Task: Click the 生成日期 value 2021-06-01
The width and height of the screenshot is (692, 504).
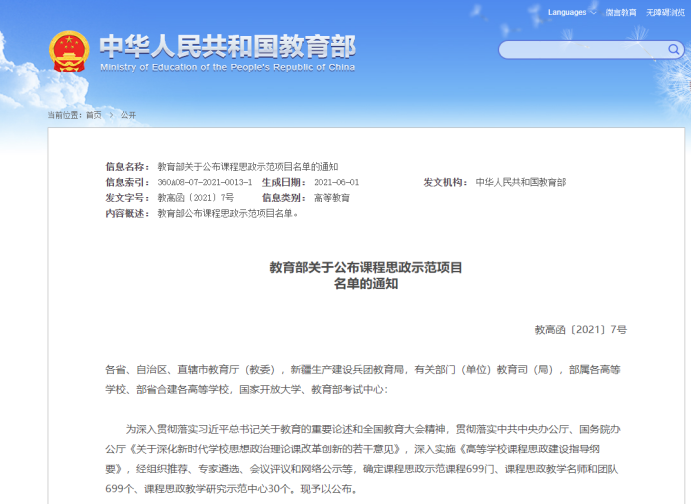Action: pos(336,182)
